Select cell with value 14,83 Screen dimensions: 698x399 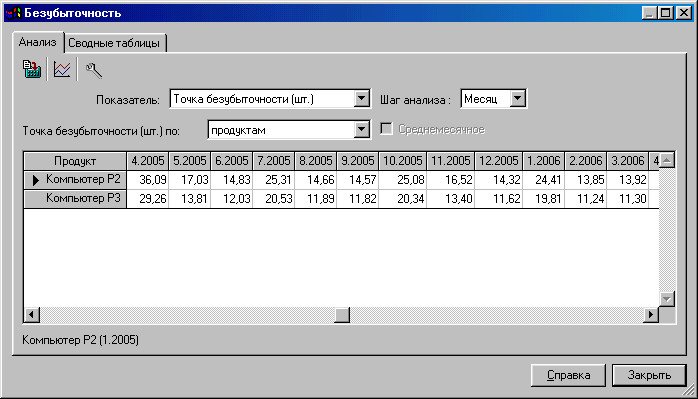(x=231, y=180)
